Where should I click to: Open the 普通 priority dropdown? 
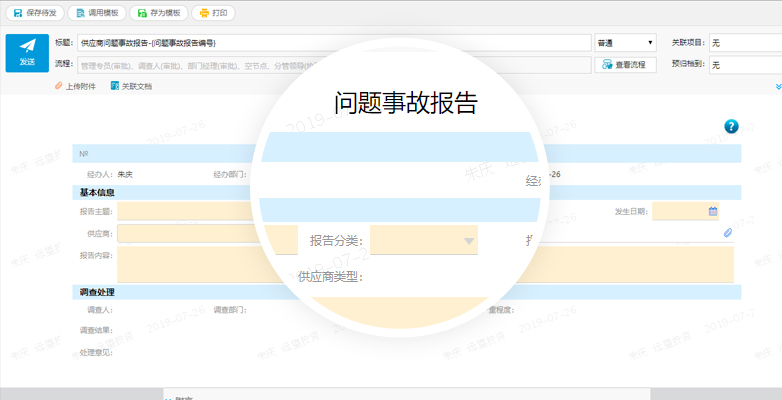(625, 43)
